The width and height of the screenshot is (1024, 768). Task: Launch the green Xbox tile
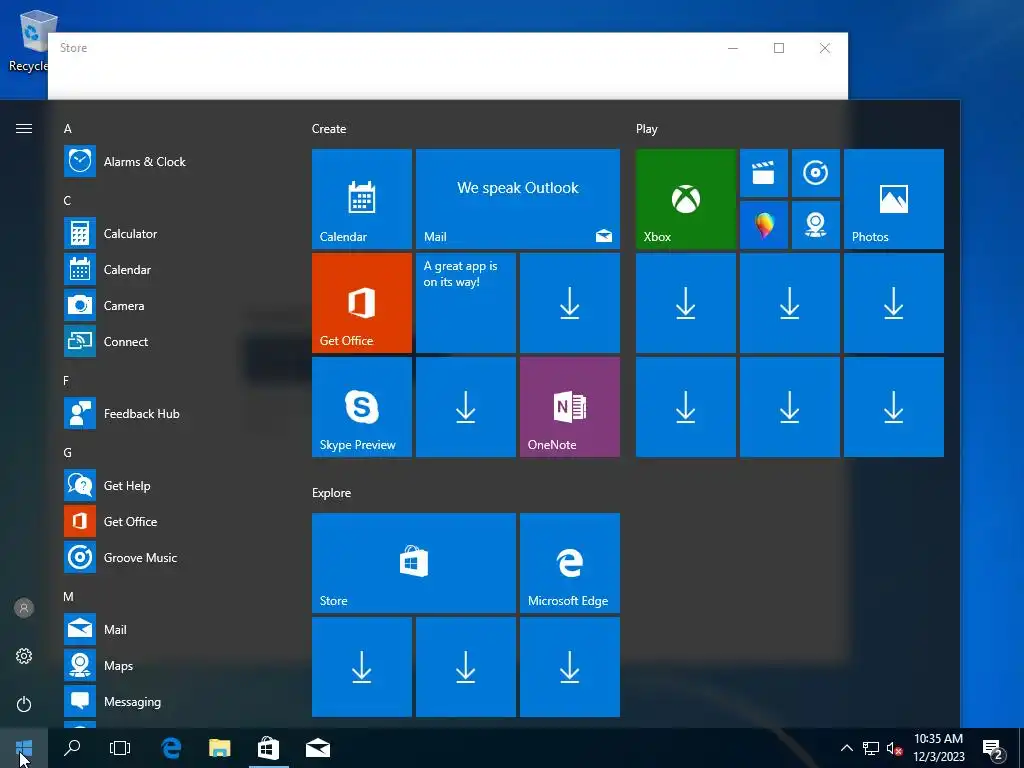(686, 199)
